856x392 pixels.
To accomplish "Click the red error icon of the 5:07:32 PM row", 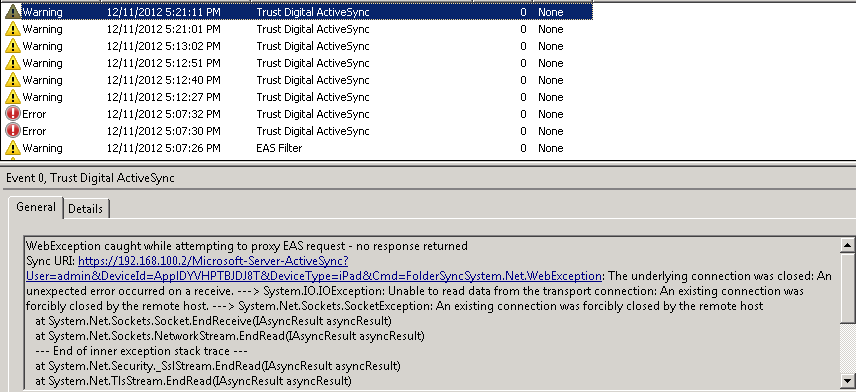I will coord(13,114).
